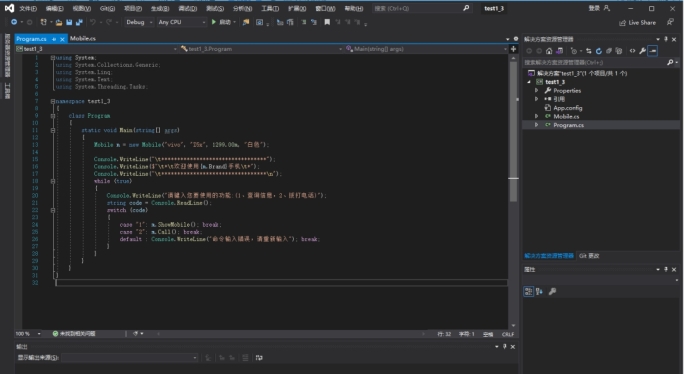Expand the Program.cs node in Solution Explorer
This screenshot has width=684, height=374.
pyautogui.click(x=537, y=125)
